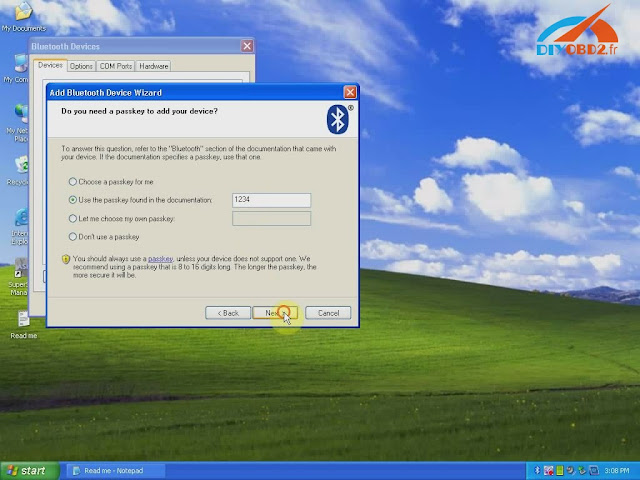Select the Read me desktop file icon
This screenshot has height=480, width=640.
pyautogui.click(x=24, y=324)
